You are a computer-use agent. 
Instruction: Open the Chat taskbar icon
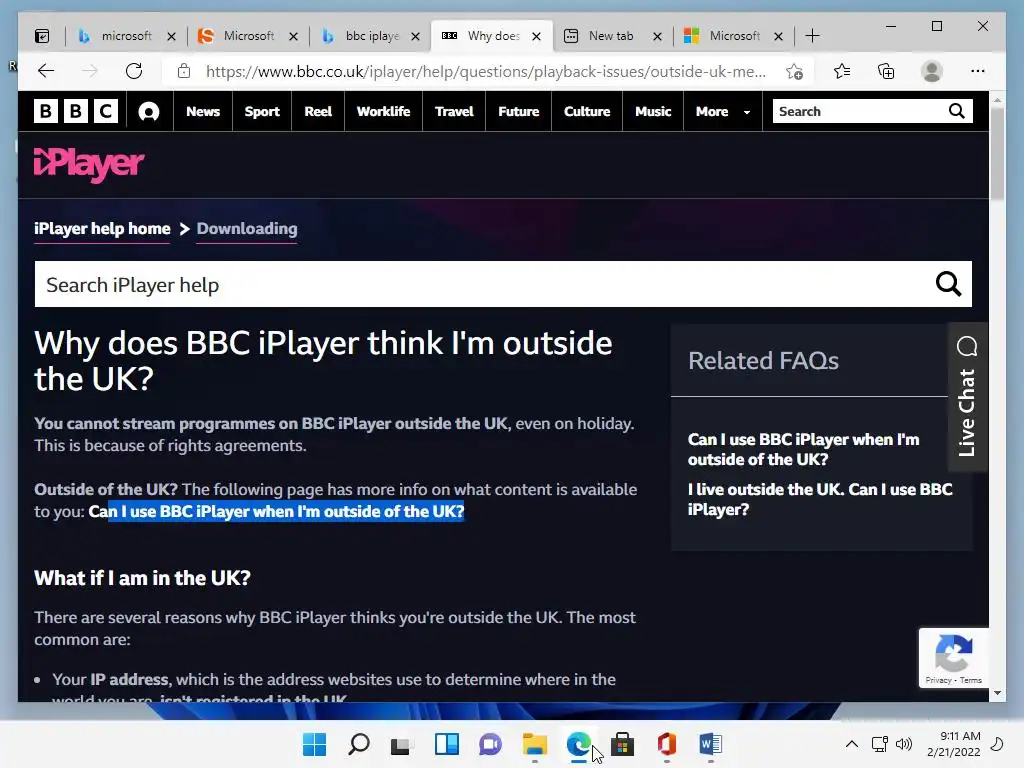(x=490, y=744)
